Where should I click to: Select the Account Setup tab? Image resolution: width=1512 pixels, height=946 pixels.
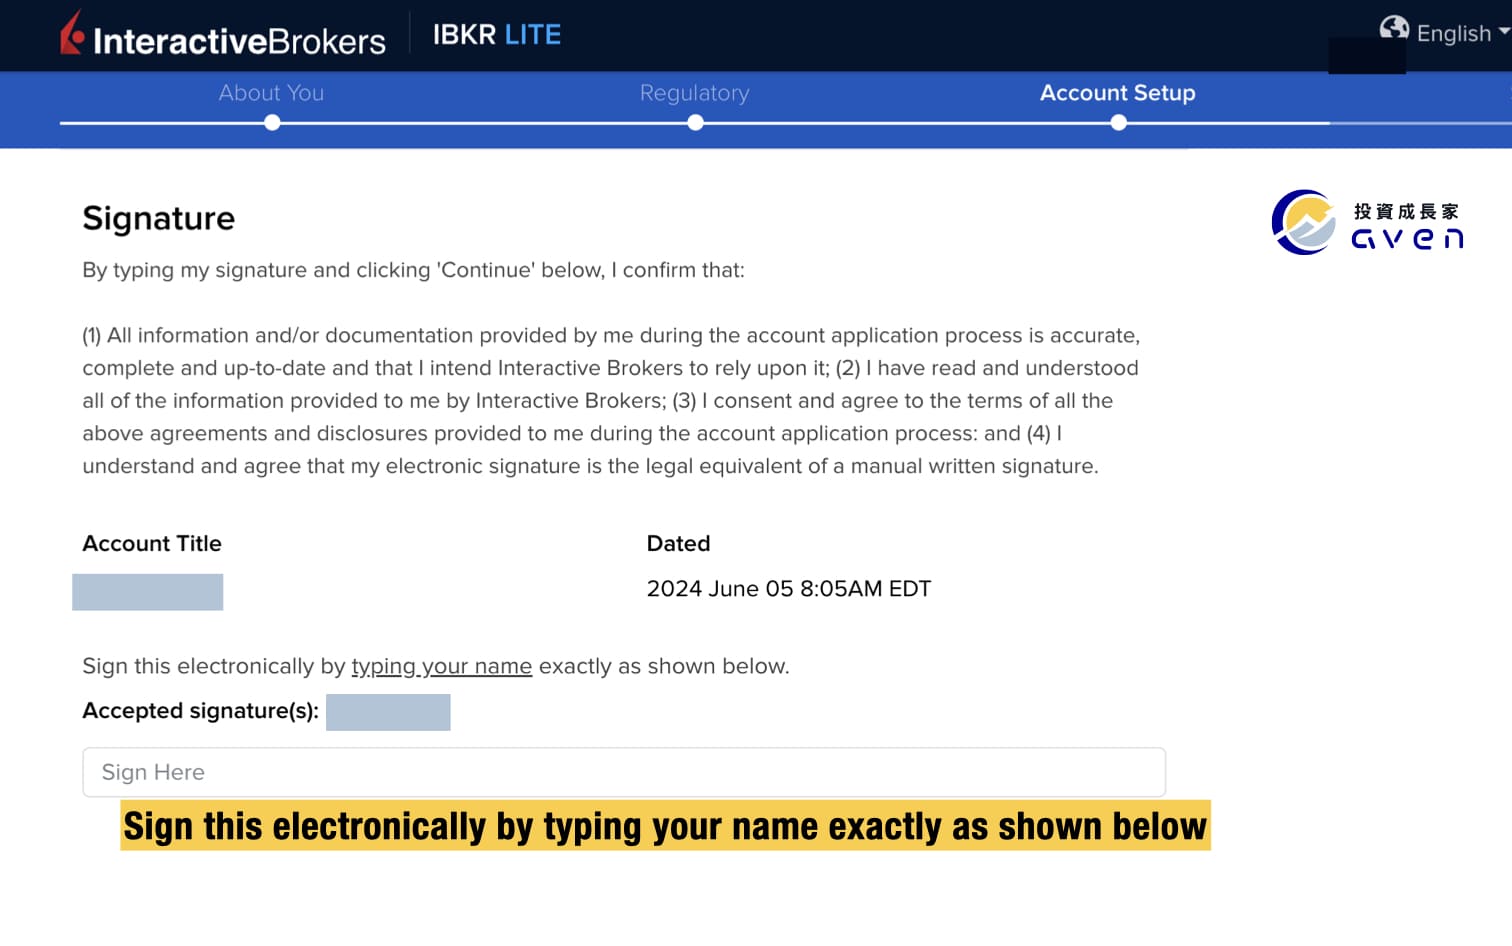(1117, 93)
